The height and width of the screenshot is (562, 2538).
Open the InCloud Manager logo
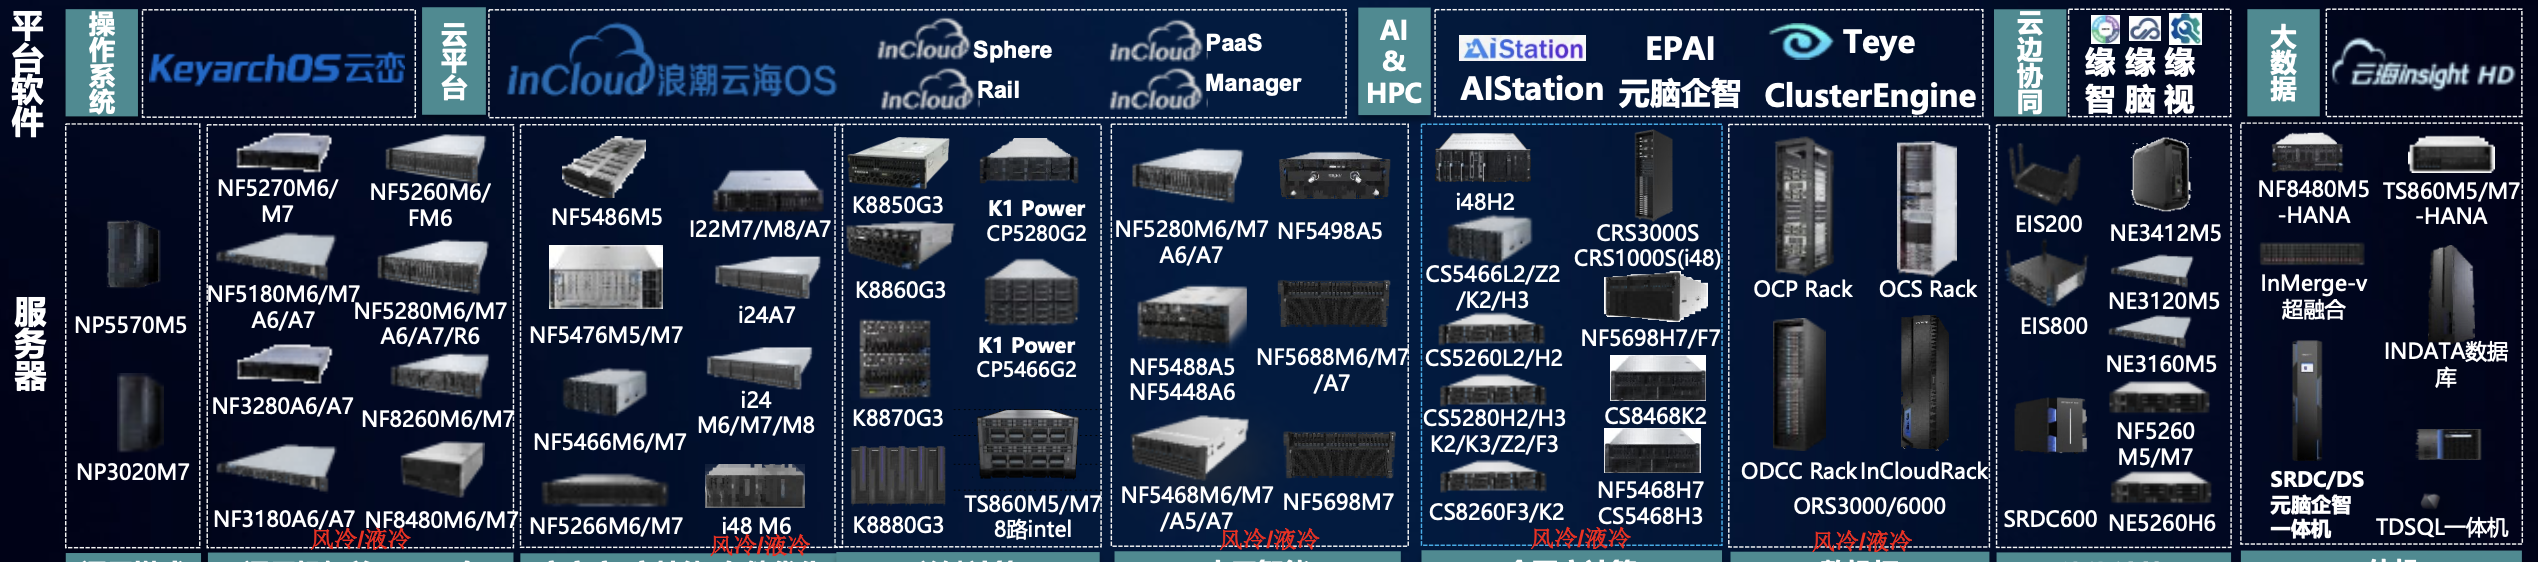[1205, 88]
